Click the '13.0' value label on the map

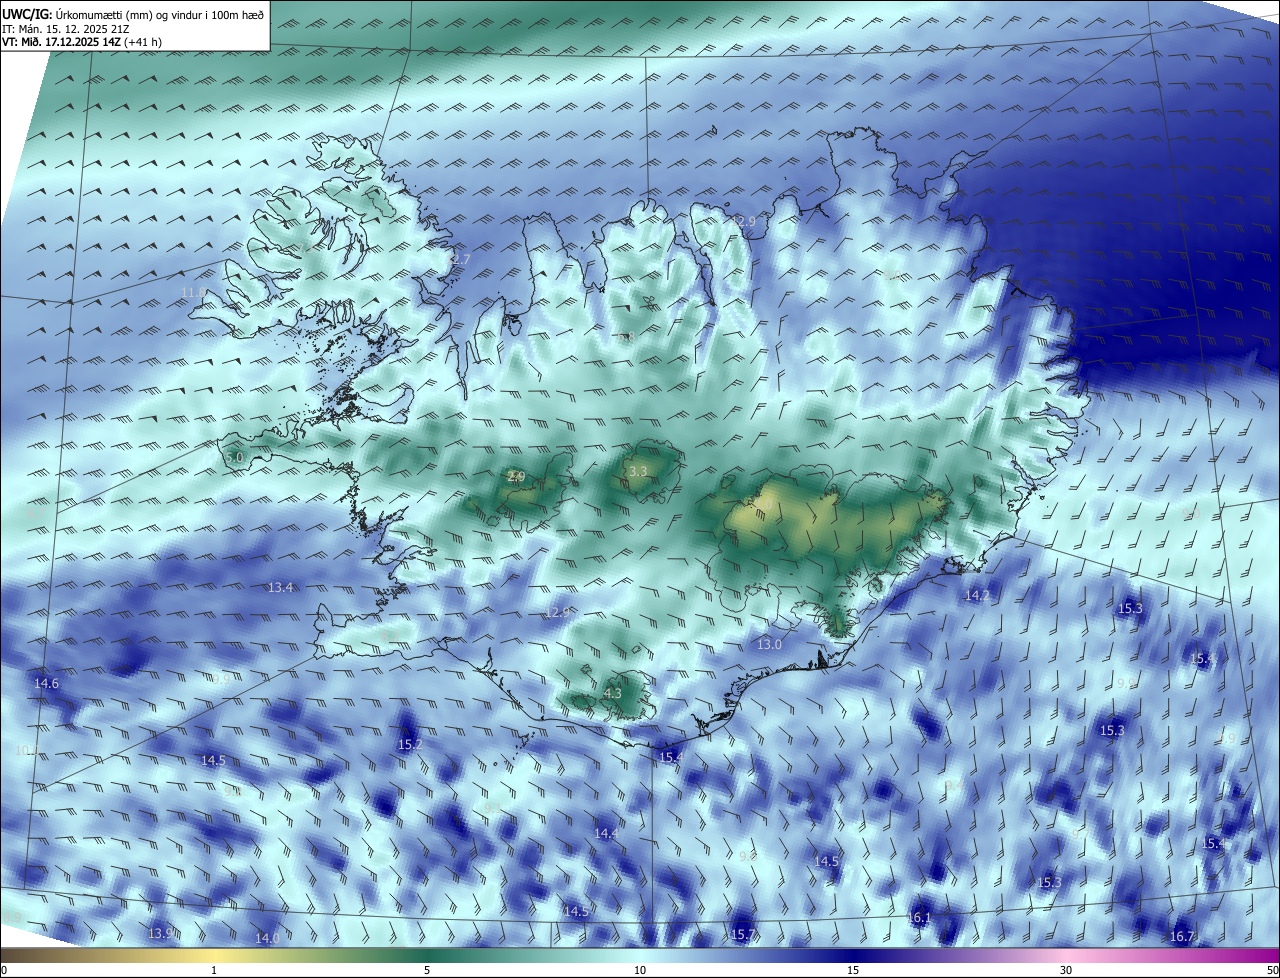[x=769, y=645]
